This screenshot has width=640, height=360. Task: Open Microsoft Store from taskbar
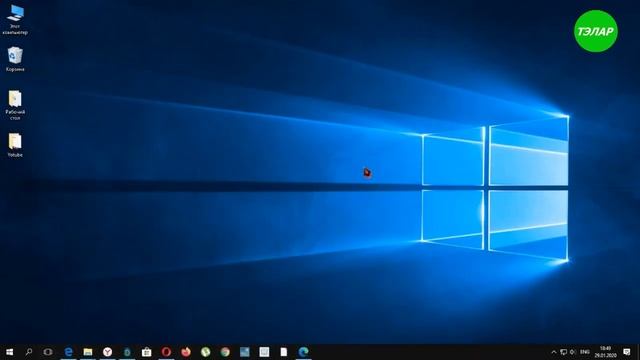pyautogui.click(x=147, y=352)
